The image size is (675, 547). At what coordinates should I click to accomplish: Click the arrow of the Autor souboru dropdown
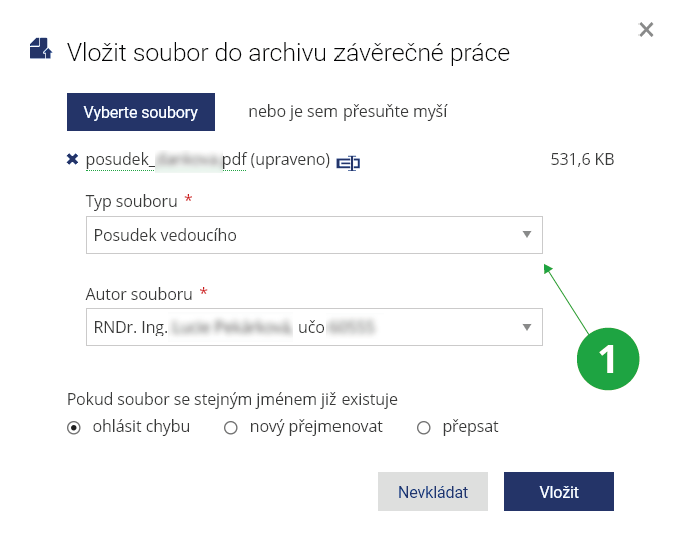click(526, 327)
